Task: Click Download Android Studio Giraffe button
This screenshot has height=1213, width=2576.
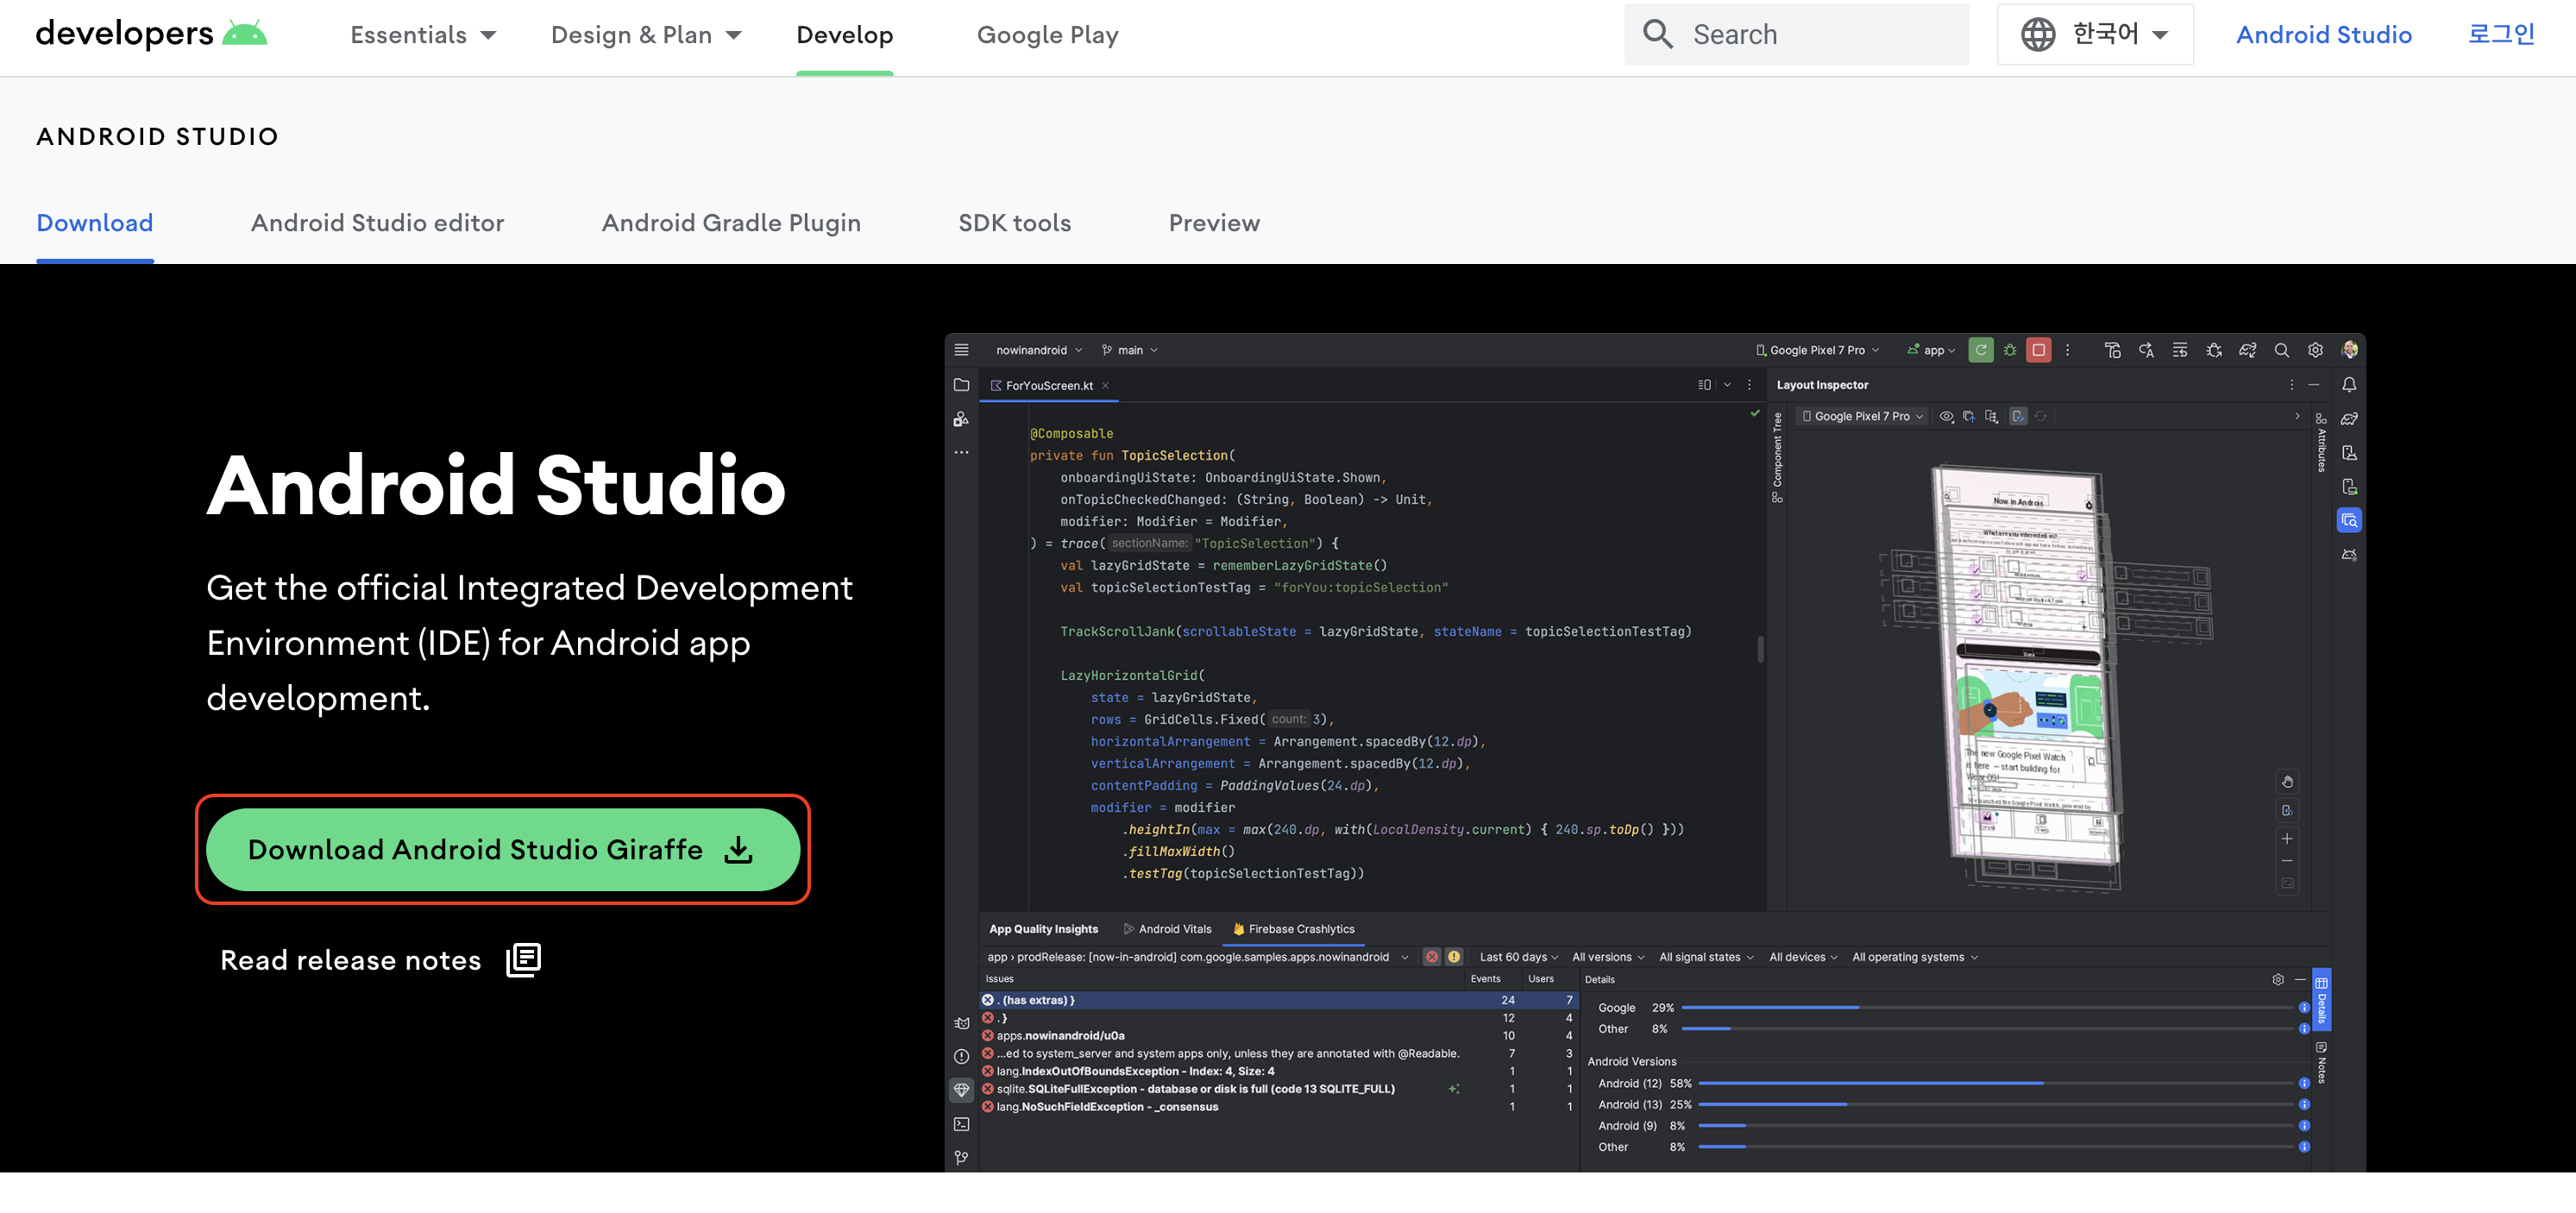Action: click(x=502, y=849)
